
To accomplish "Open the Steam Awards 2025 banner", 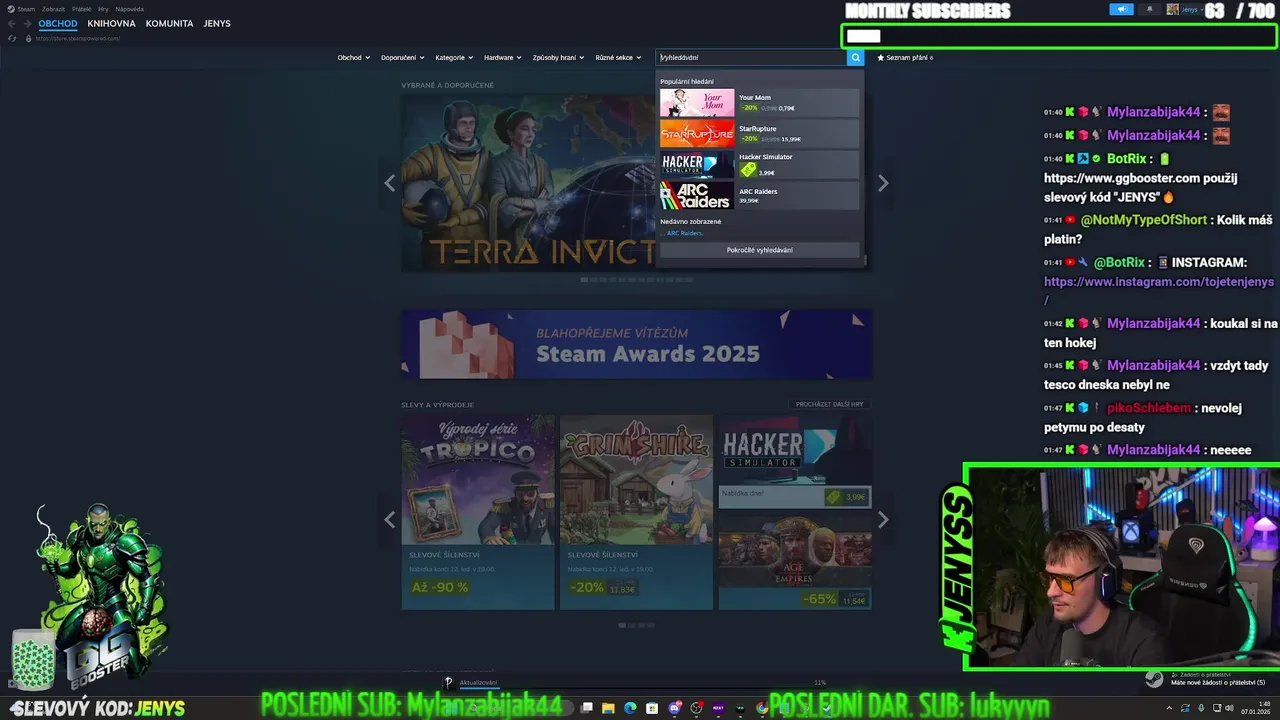I will [x=637, y=344].
